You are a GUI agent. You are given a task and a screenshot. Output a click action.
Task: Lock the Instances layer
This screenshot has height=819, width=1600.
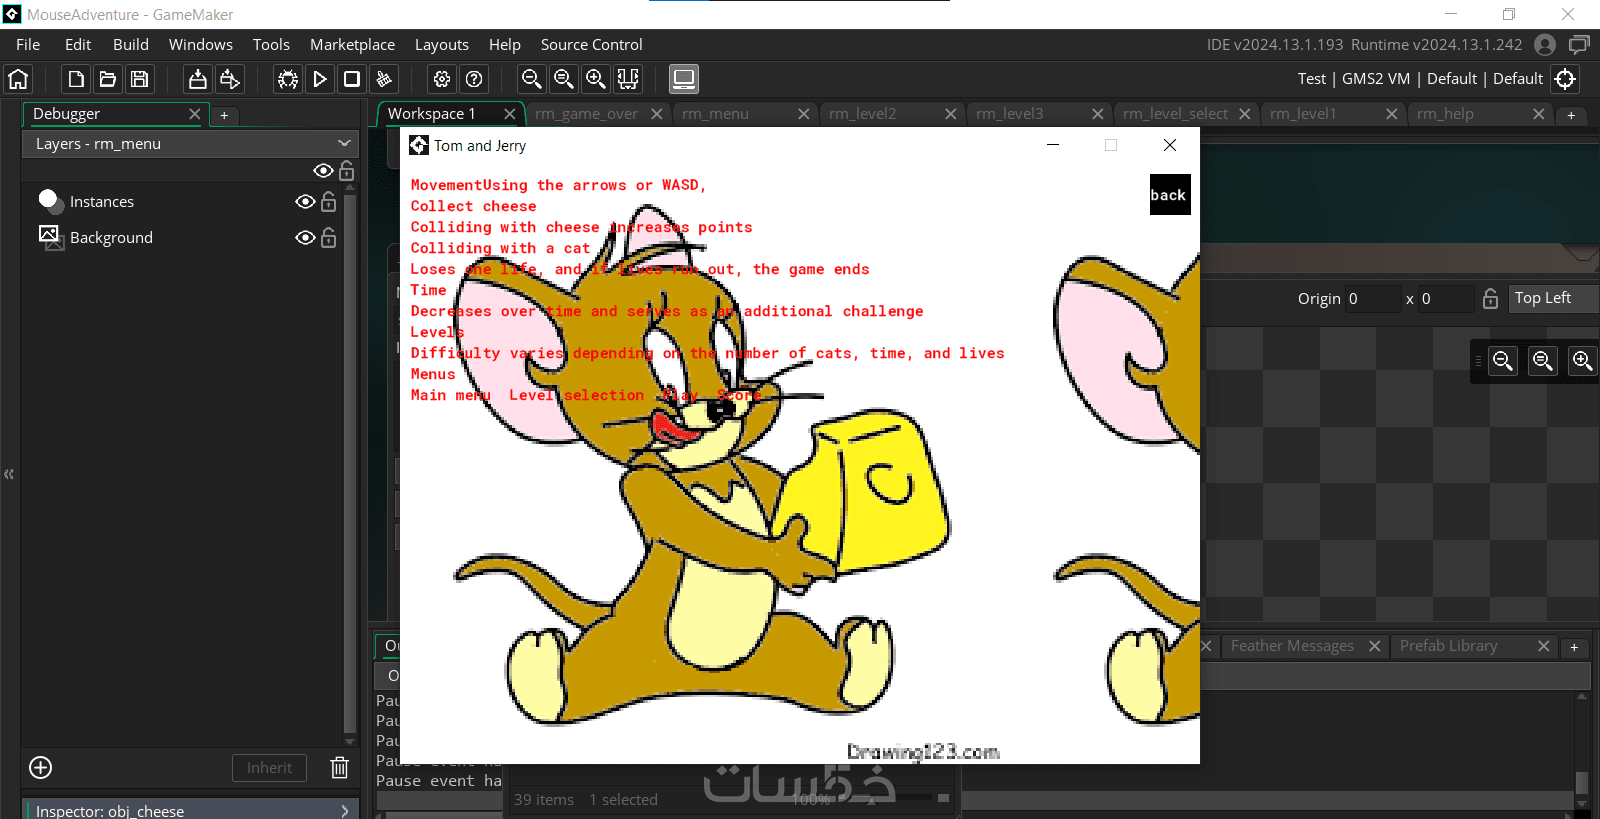click(329, 202)
